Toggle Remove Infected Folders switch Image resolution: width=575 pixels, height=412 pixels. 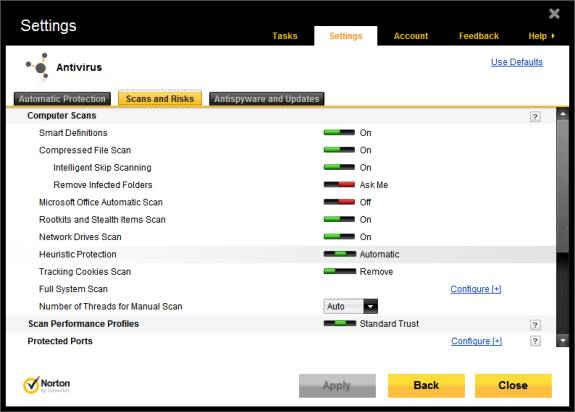[x=339, y=184]
